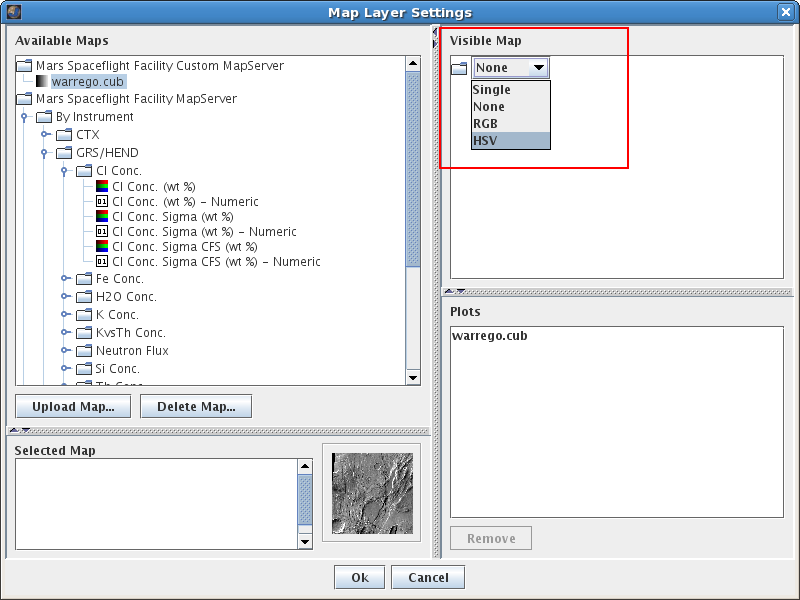Click the Cl Conc. (wt %) color icon
Image resolution: width=800 pixels, height=600 pixels.
click(102, 186)
